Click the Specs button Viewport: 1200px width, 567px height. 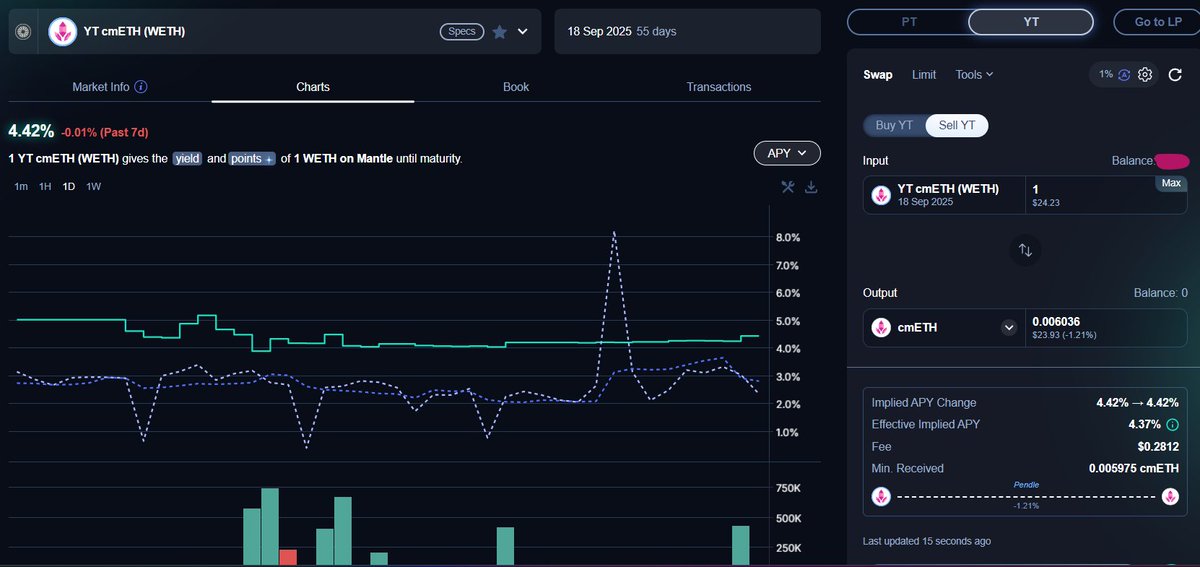(x=462, y=32)
